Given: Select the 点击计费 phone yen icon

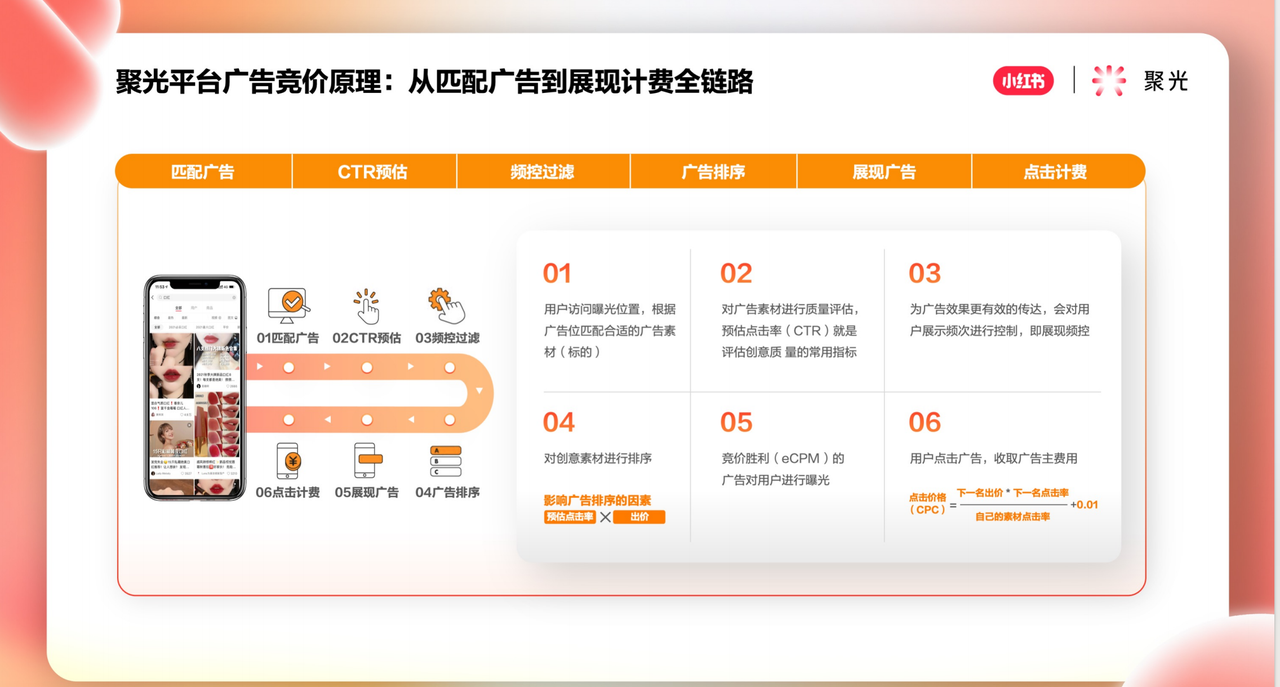Looking at the screenshot, I should pos(288,461).
